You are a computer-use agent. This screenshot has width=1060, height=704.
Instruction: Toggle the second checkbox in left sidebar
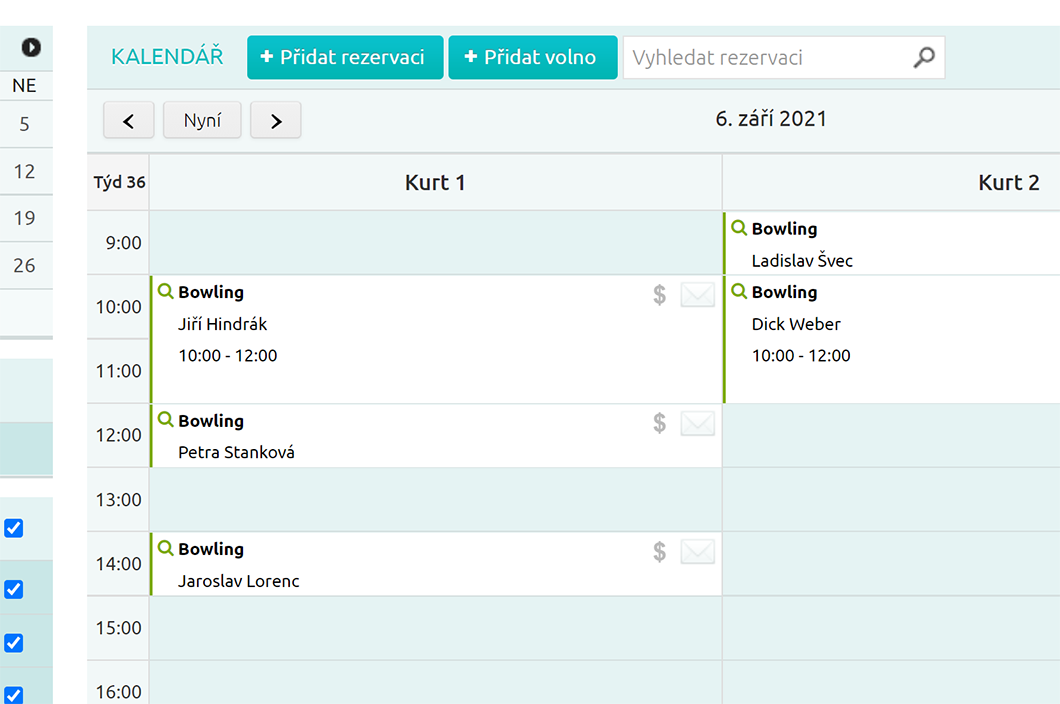click(x=14, y=589)
